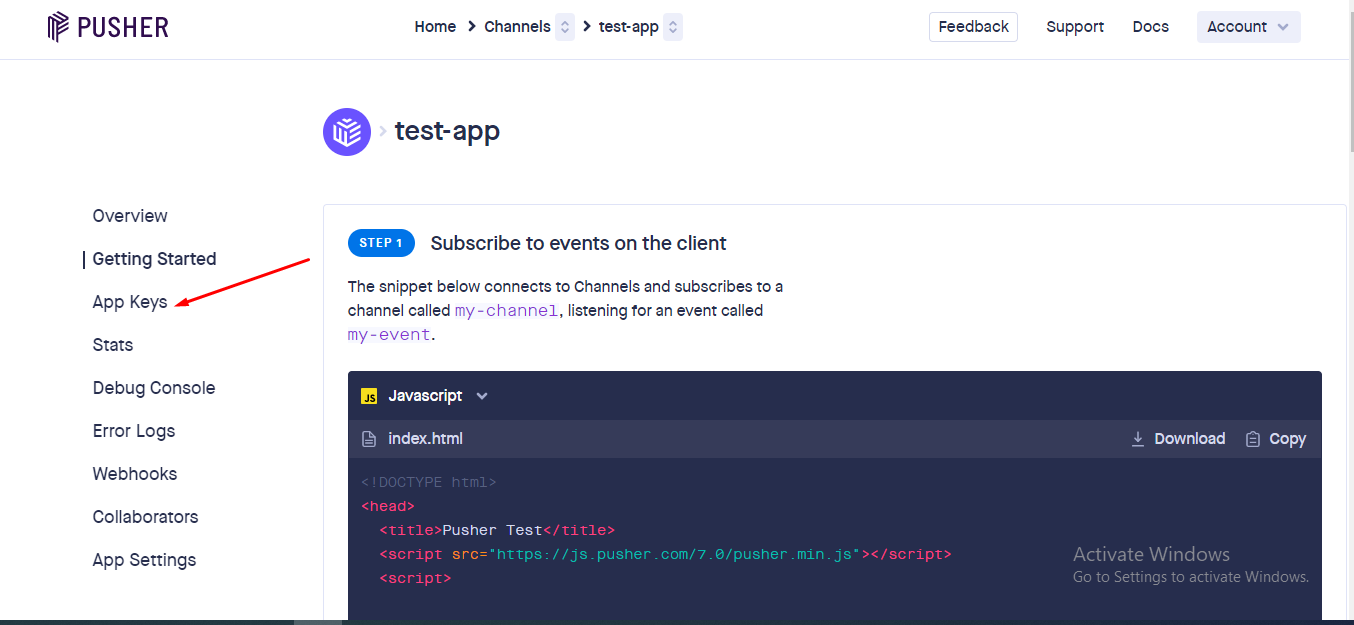Viewport: 1354px width, 625px height.
Task: Expand the Javascript language selector
Action: tap(482, 396)
